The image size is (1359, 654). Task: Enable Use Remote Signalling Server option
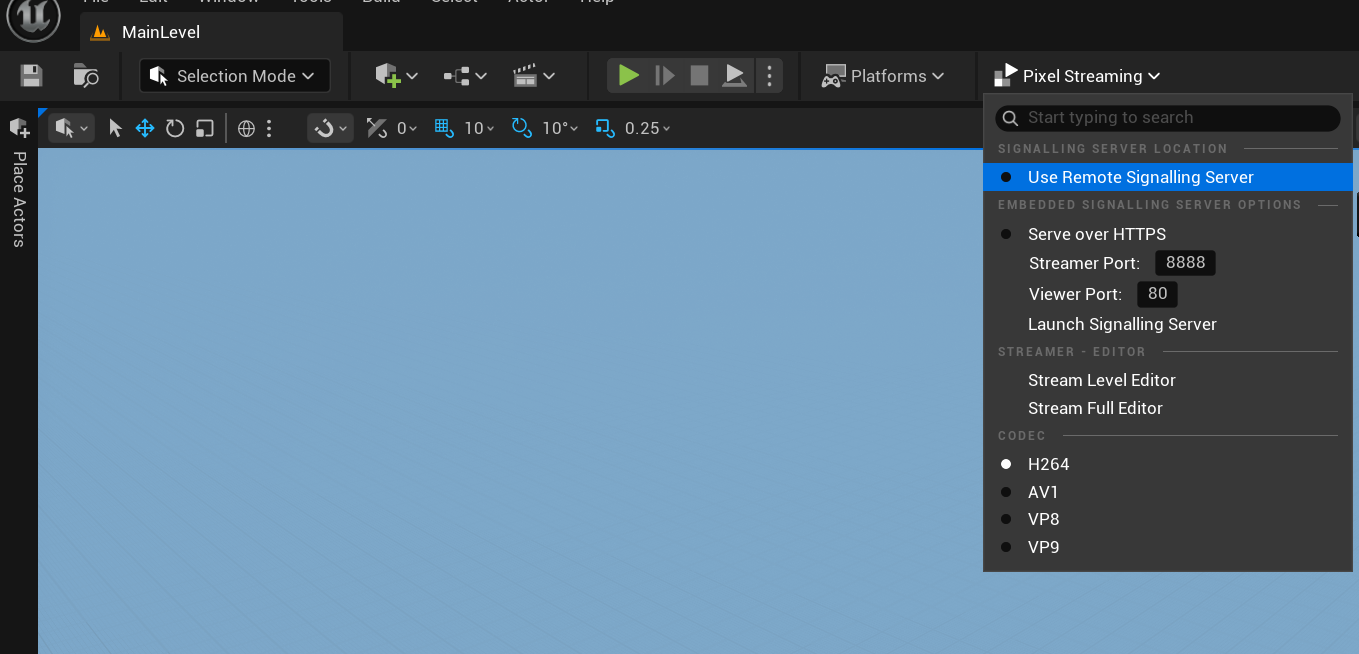1140,177
